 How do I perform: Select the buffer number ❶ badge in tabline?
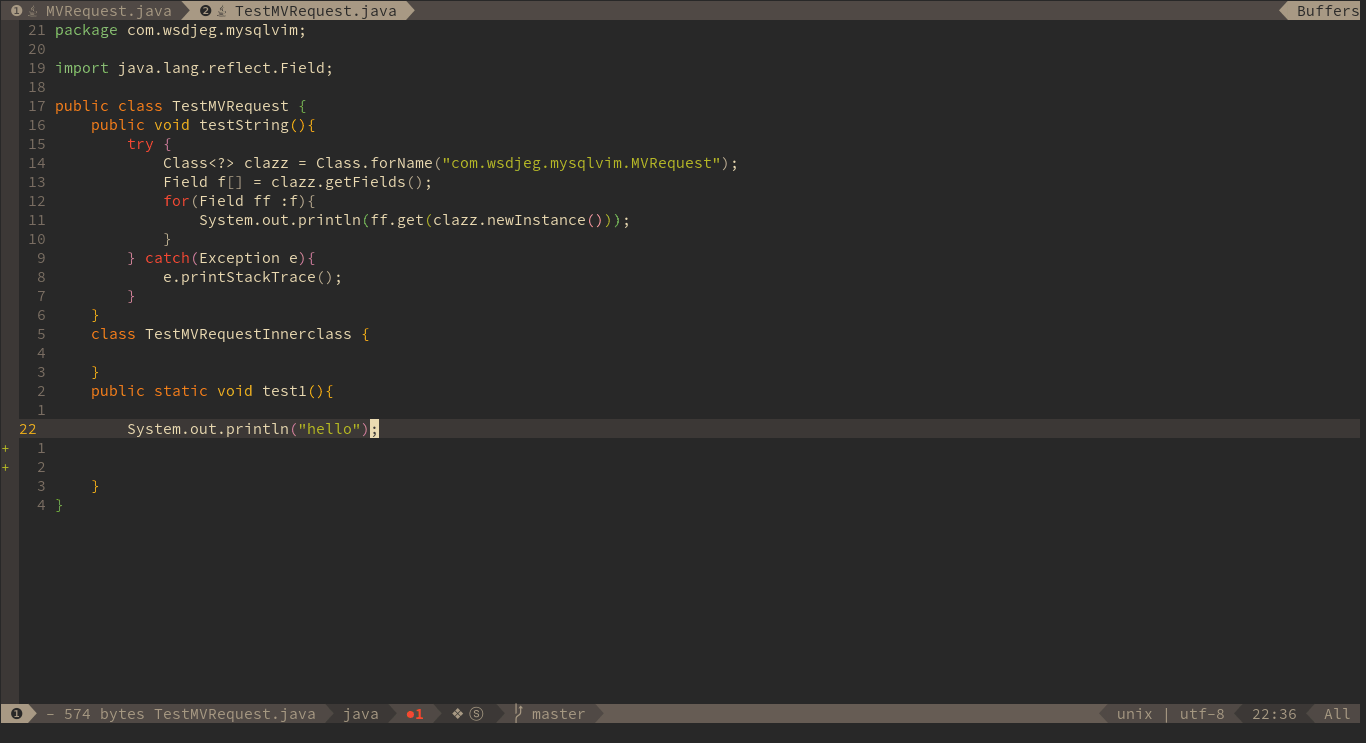15,10
